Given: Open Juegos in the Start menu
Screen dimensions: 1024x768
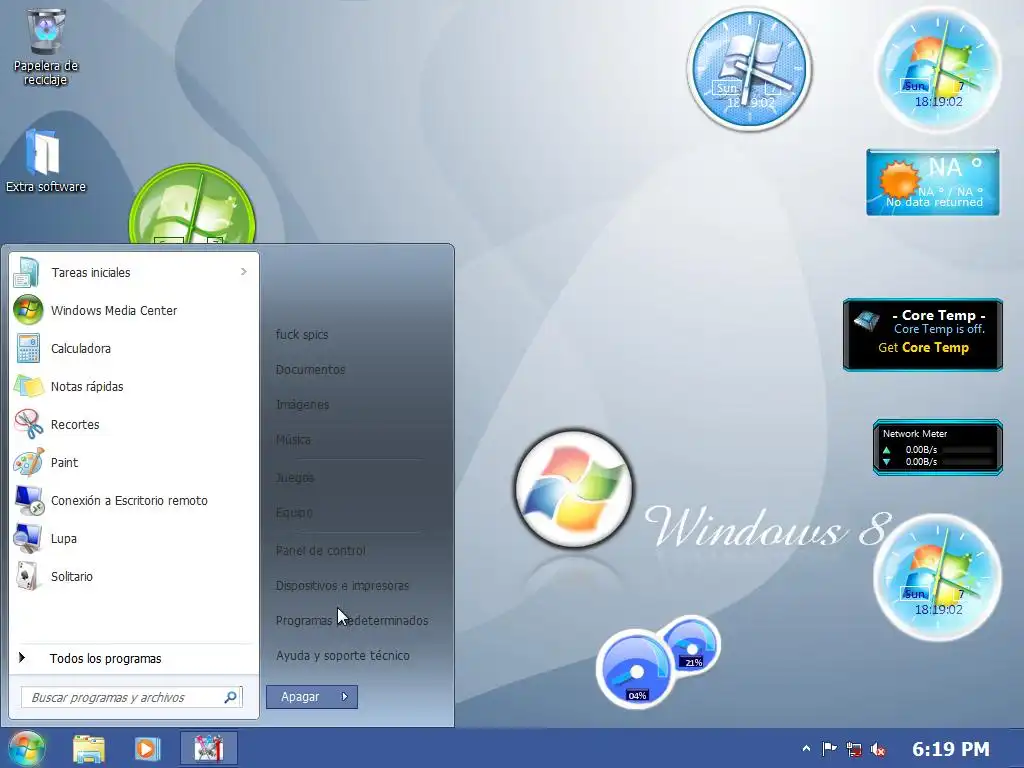Looking at the screenshot, I should (x=295, y=478).
